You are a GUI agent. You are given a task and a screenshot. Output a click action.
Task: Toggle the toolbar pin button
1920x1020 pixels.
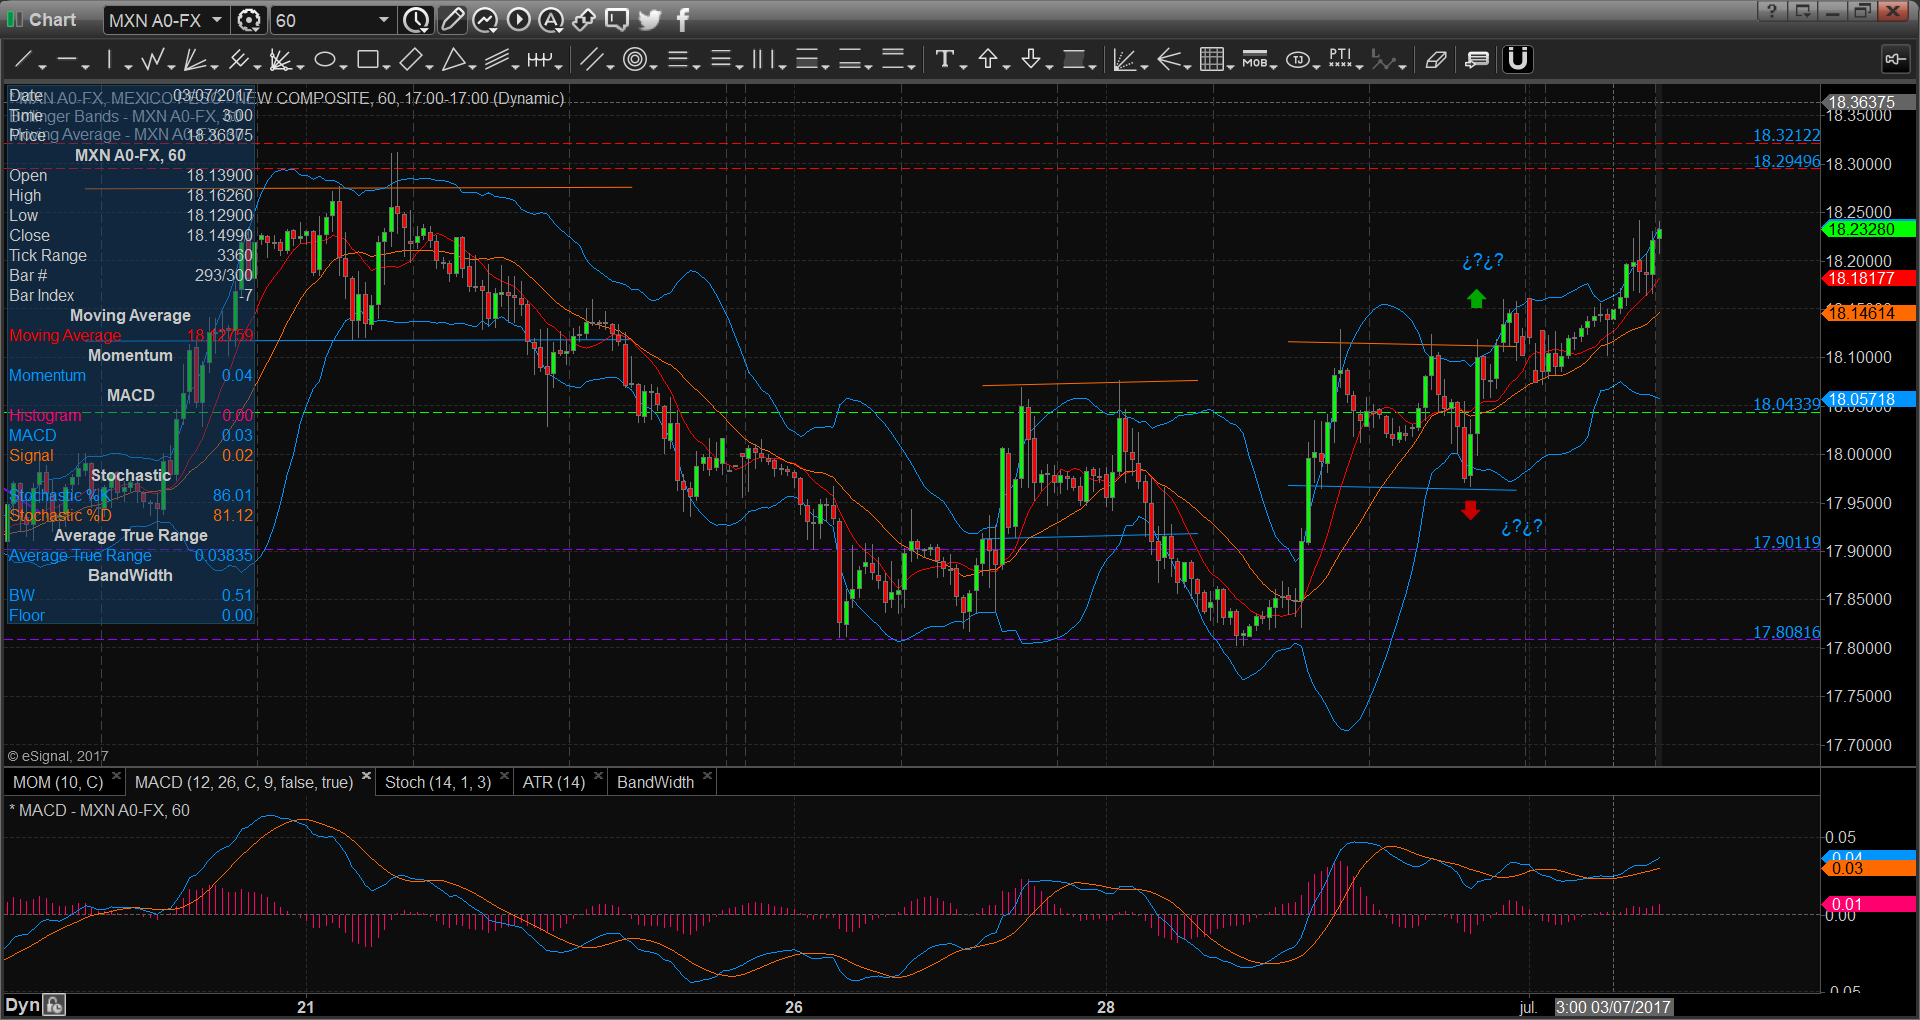tap(1895, 59)
